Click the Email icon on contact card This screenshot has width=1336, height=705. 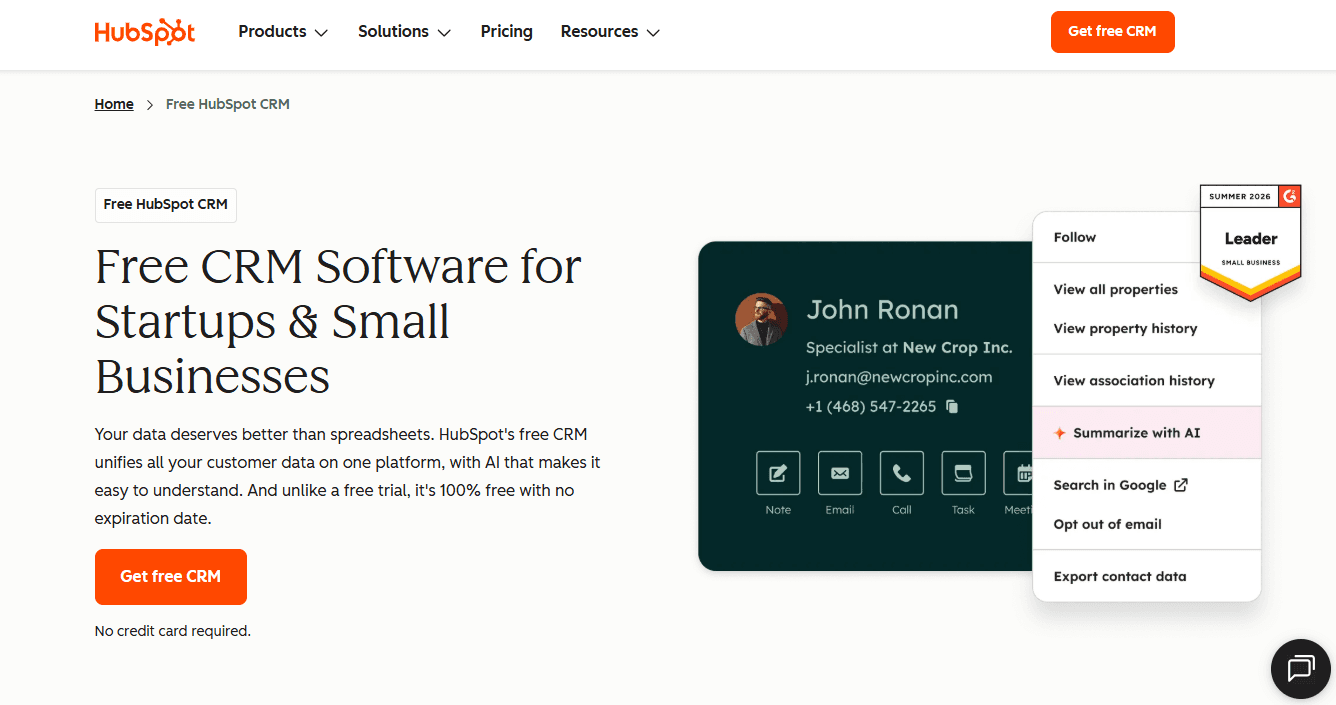coord(840,473)
